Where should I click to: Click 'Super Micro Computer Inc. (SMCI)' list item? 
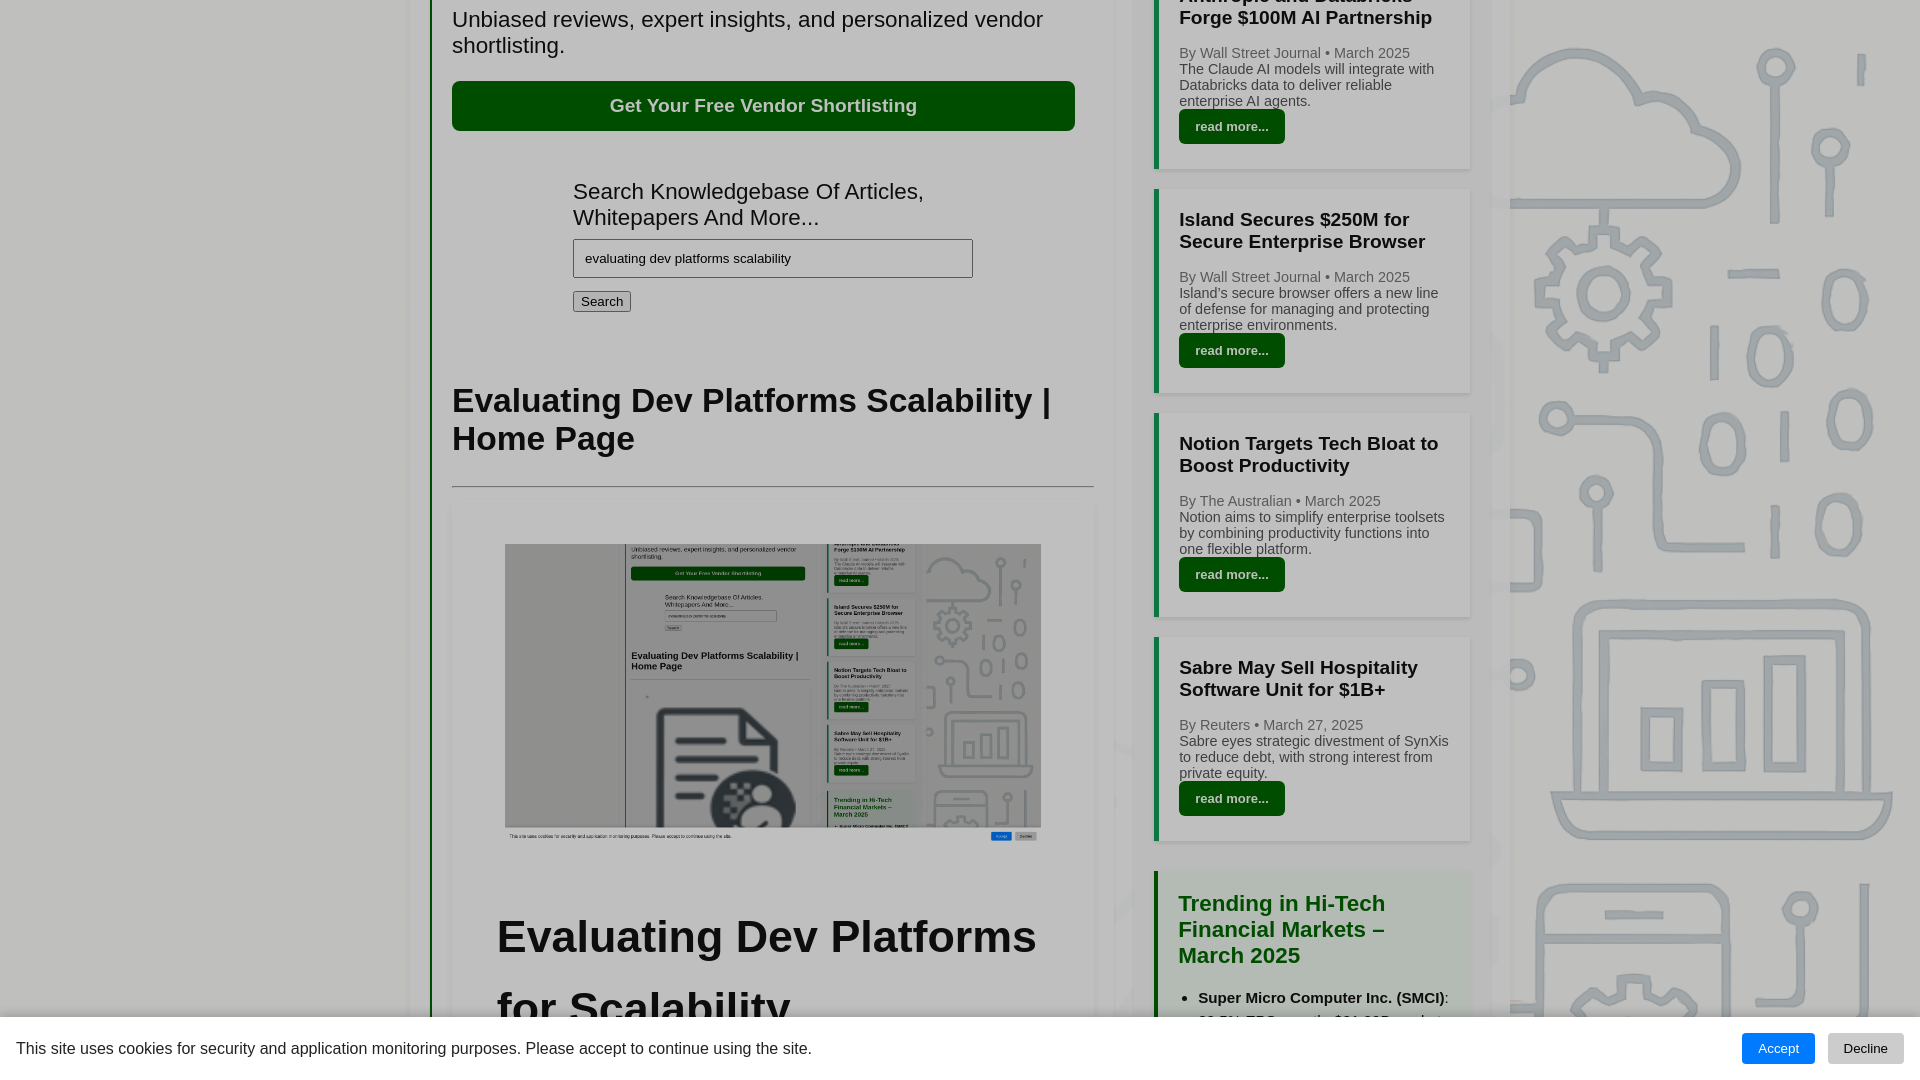1321,998
